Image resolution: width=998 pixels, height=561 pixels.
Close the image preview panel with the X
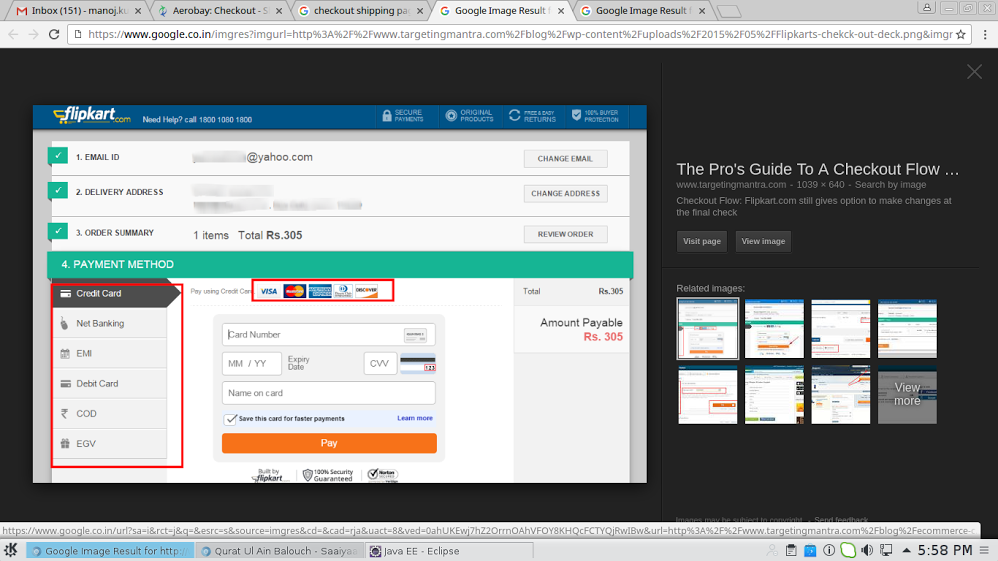click(974, 71)
